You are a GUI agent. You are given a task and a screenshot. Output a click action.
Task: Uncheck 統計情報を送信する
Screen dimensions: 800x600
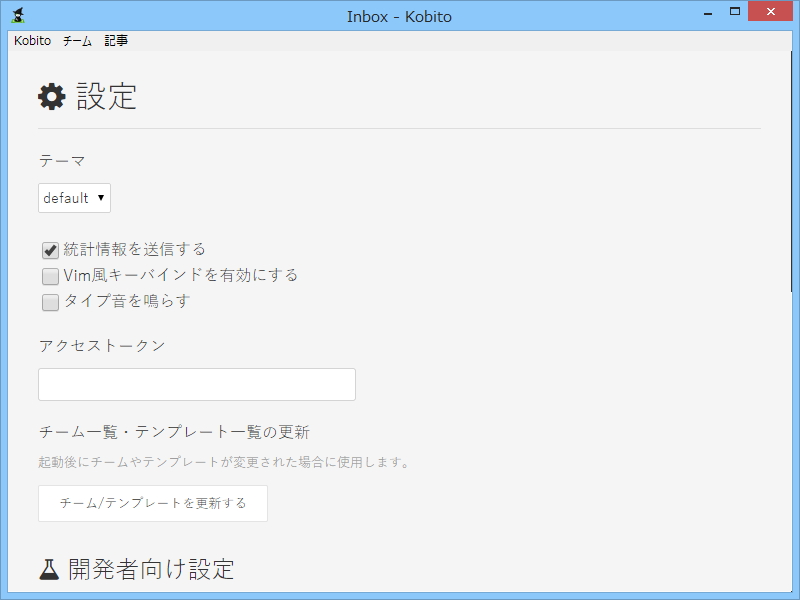coord(49,248)
